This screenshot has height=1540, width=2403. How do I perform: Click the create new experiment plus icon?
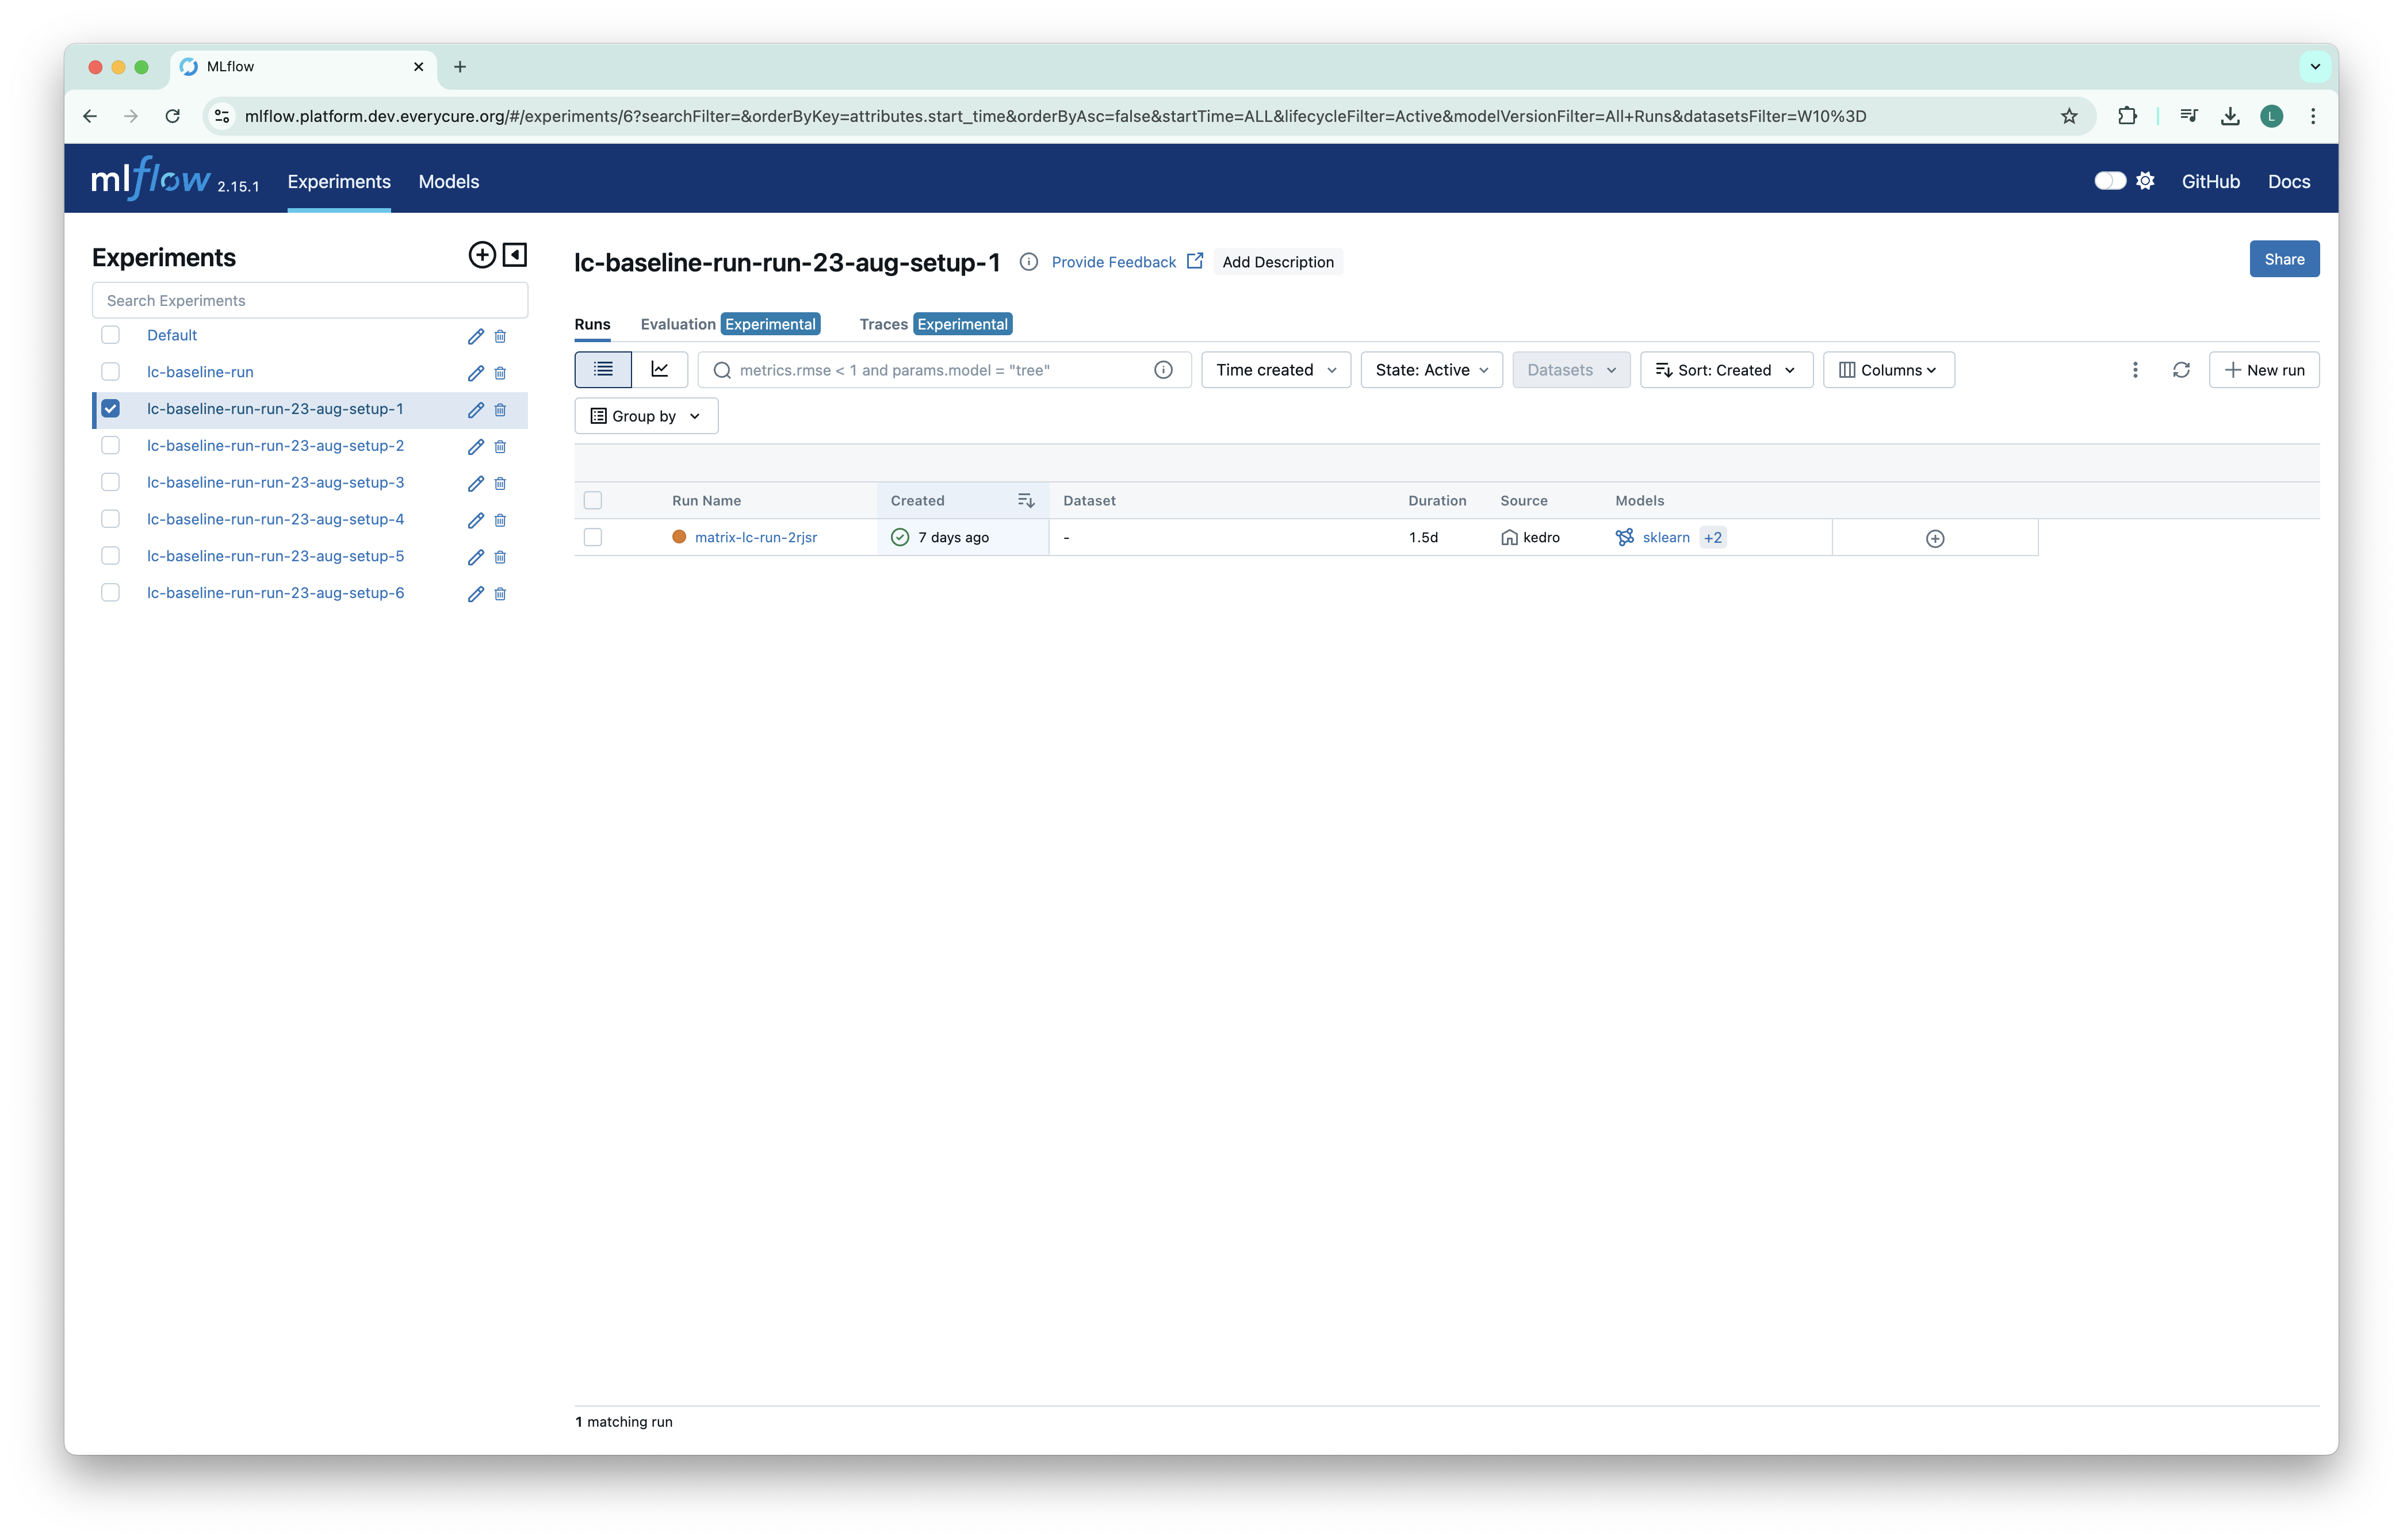tap(482, 255)
